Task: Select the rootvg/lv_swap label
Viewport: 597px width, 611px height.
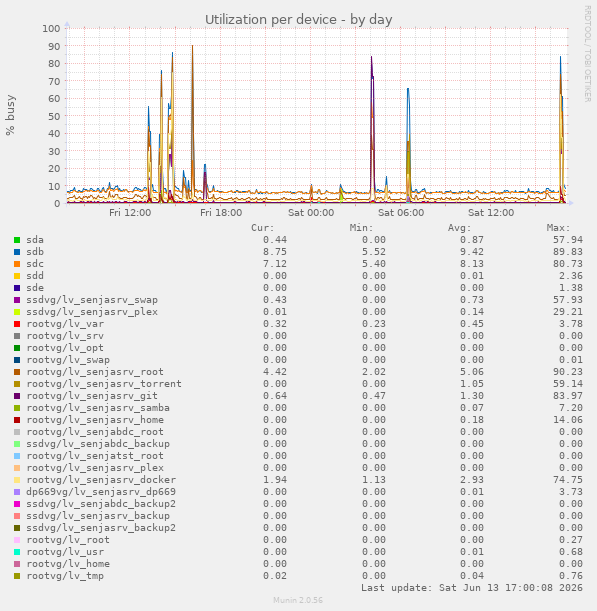Action: point(68,360)
